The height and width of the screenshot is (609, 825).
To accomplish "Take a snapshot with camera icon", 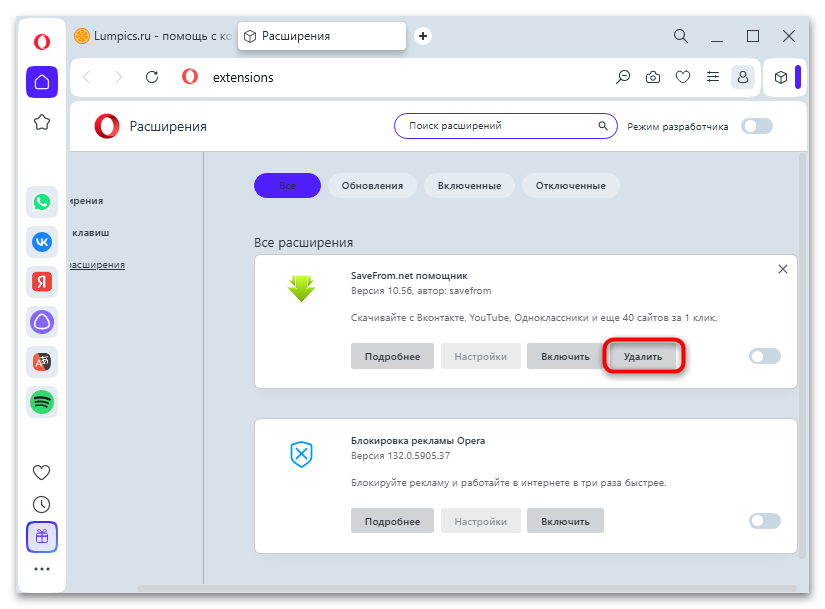I will [x=653, y=77].
